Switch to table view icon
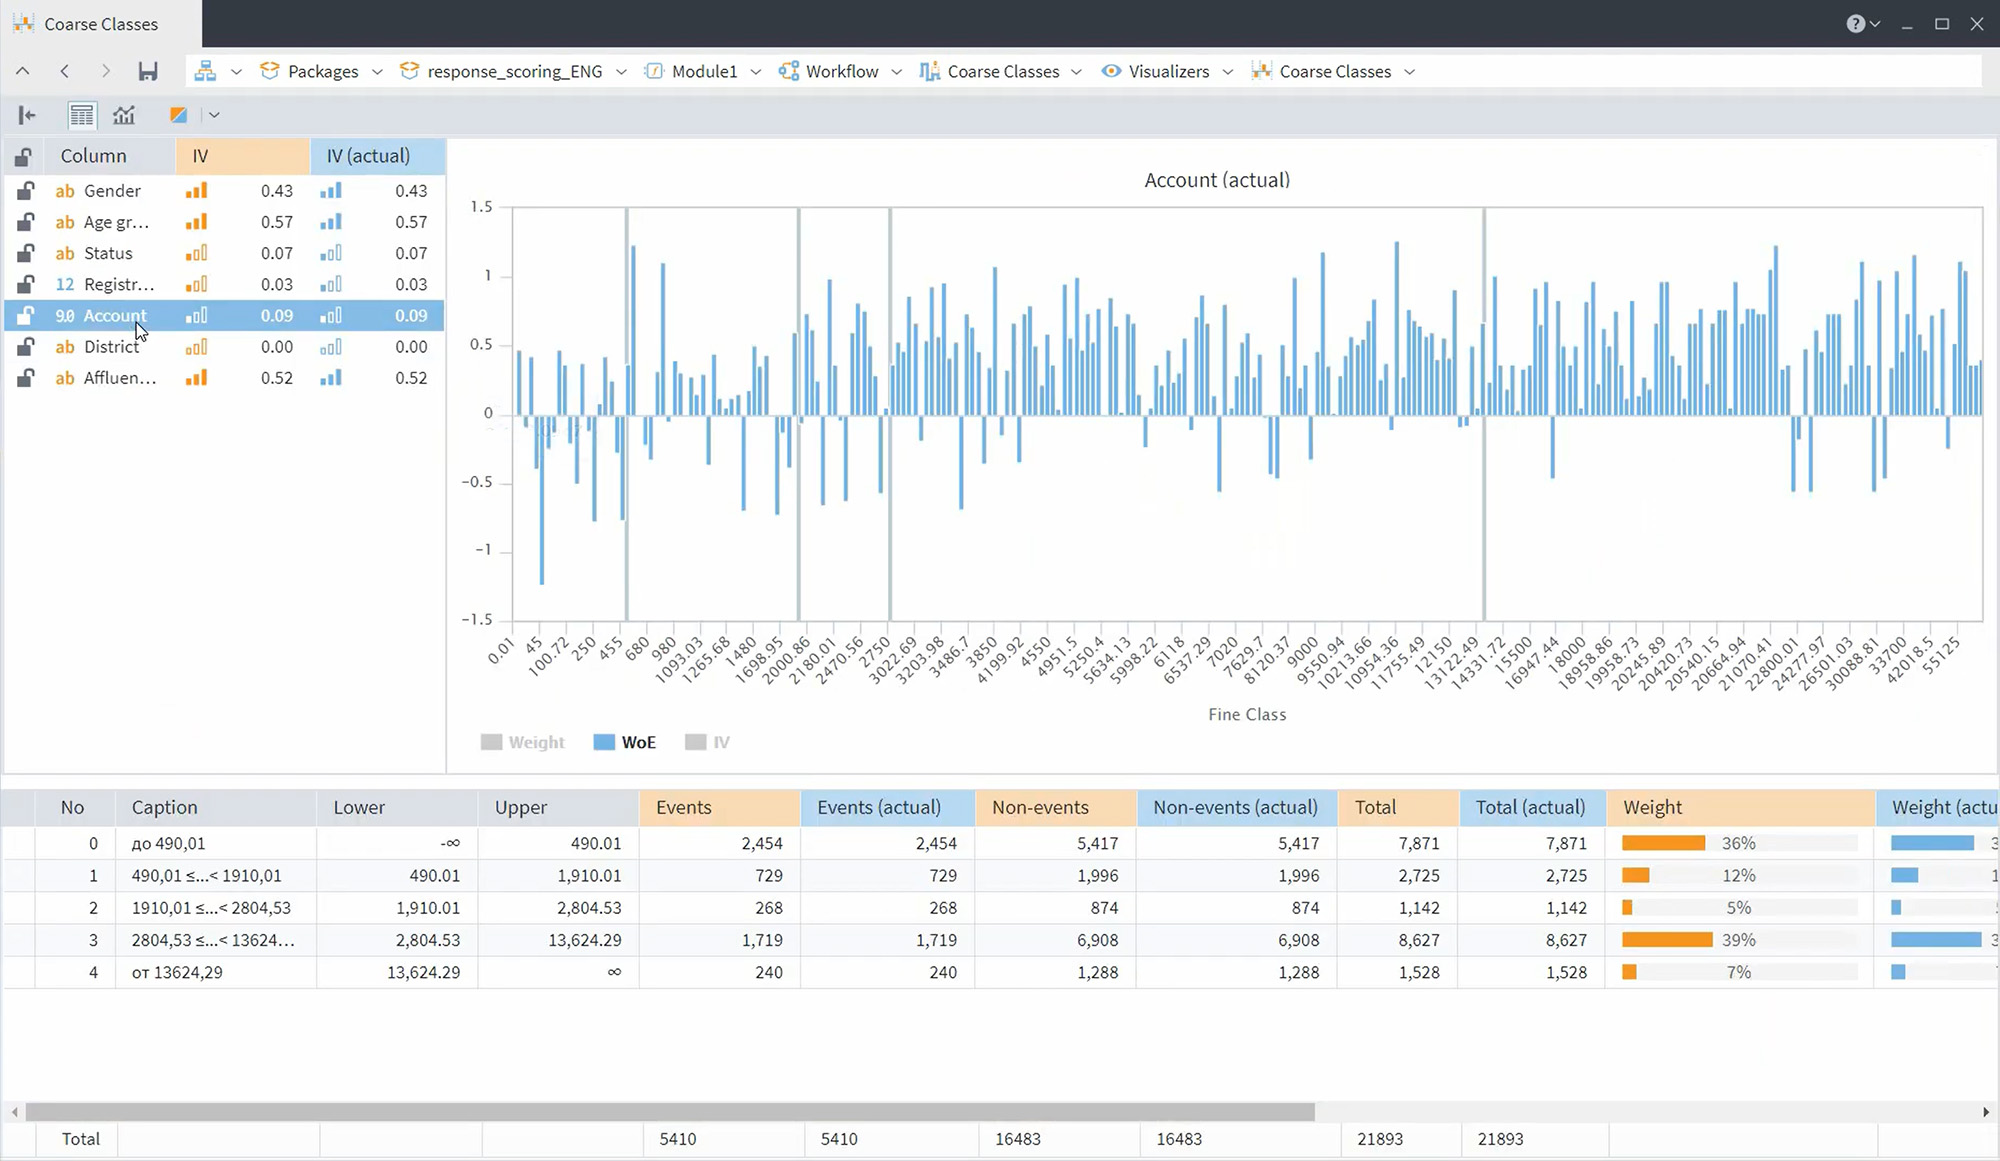 [x=81, y=115]
